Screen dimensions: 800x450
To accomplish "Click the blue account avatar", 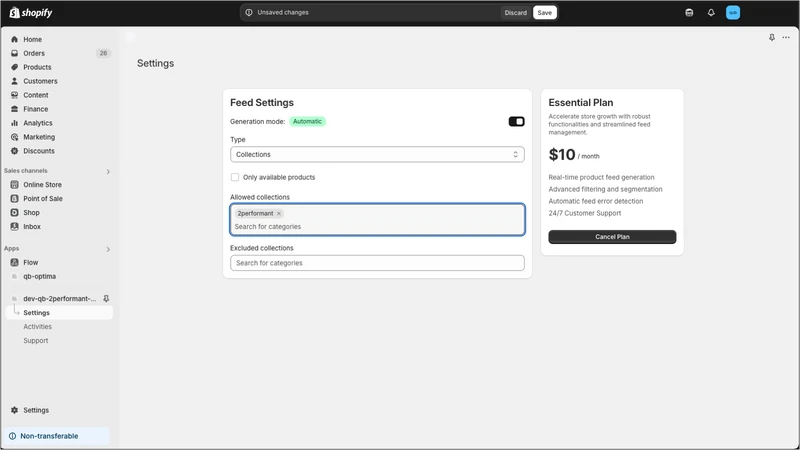I will click(733, 13).
